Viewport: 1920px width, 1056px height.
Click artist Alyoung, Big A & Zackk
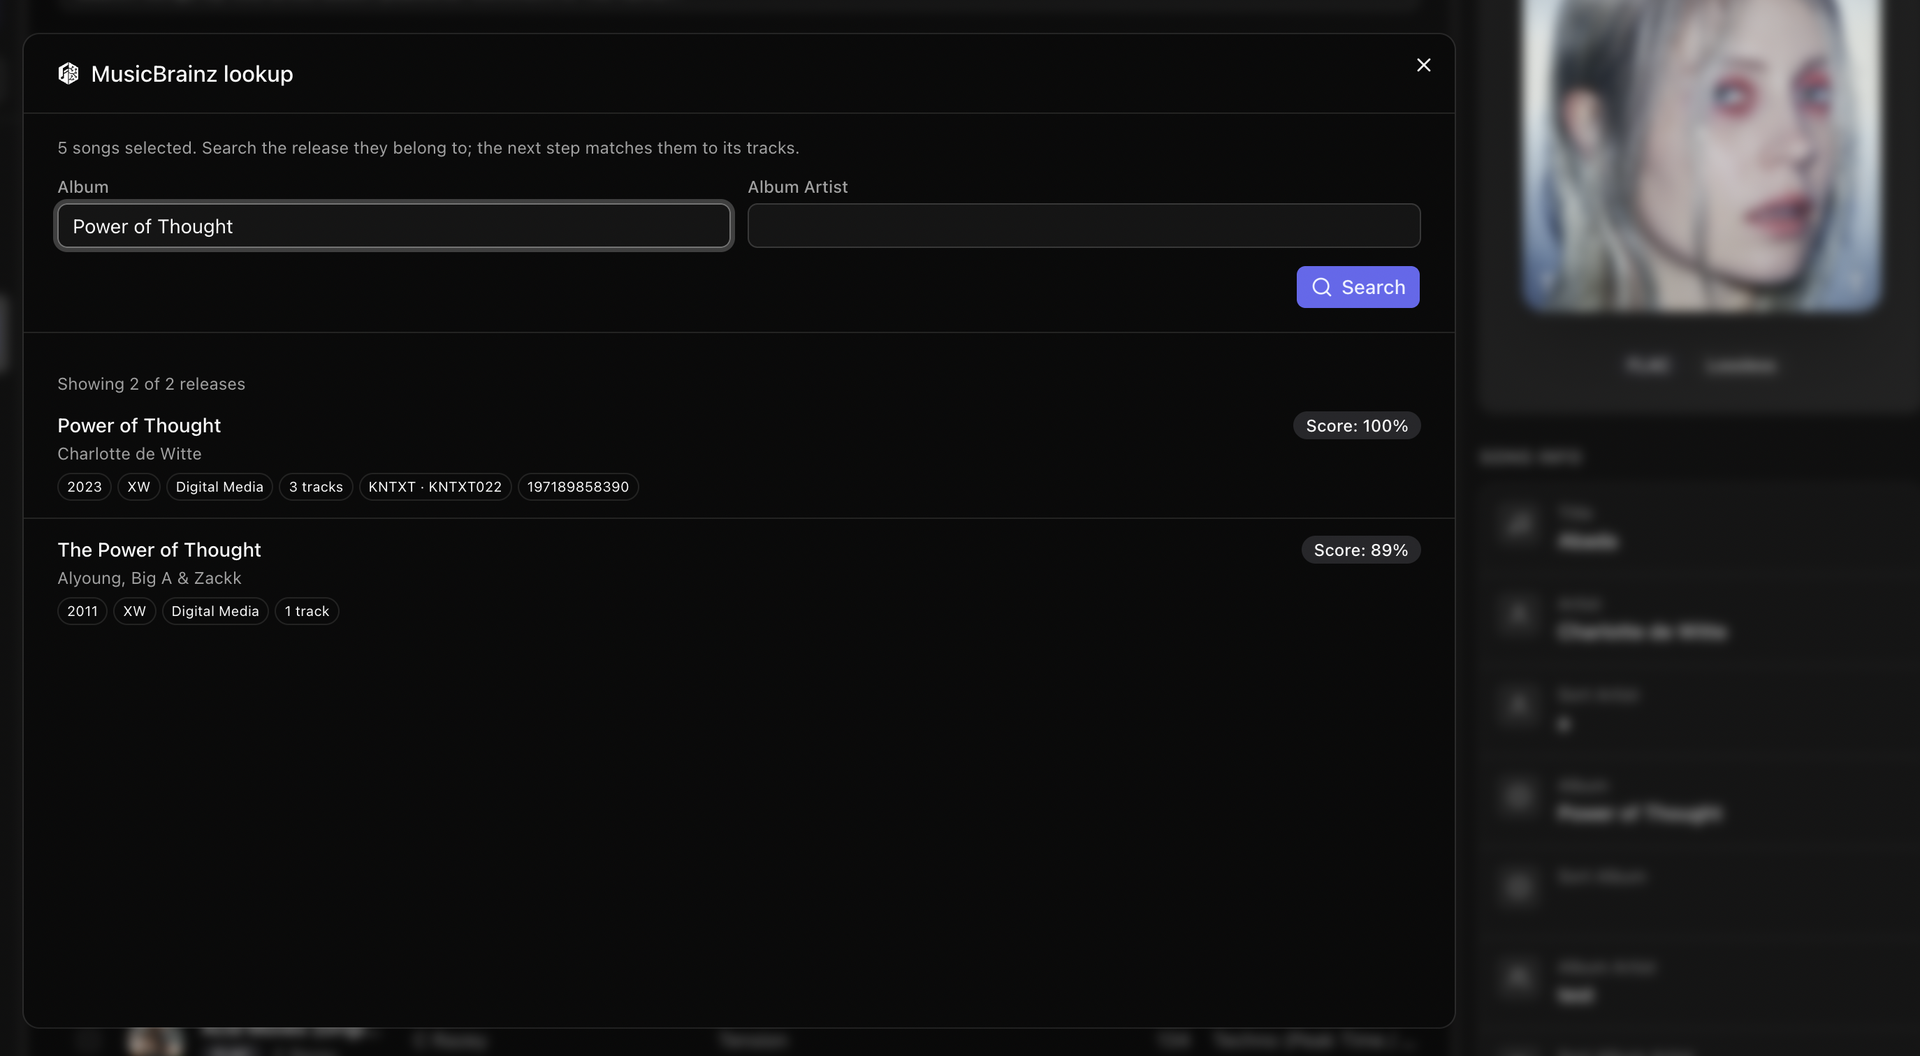point(149,578)
